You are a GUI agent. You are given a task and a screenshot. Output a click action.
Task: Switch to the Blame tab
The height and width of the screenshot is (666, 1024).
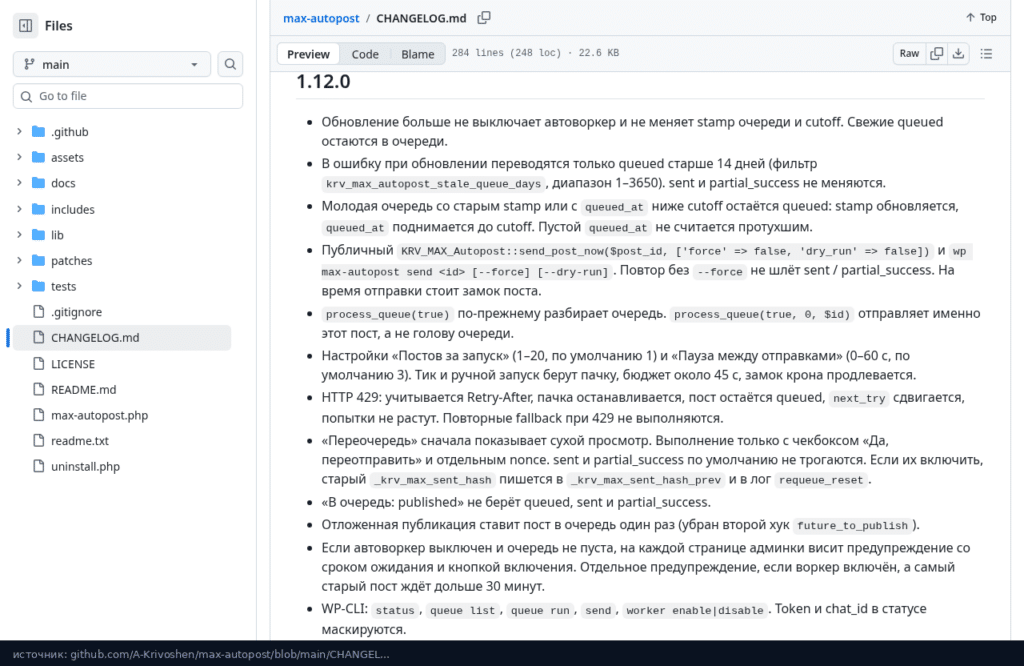tap(417, 54)
